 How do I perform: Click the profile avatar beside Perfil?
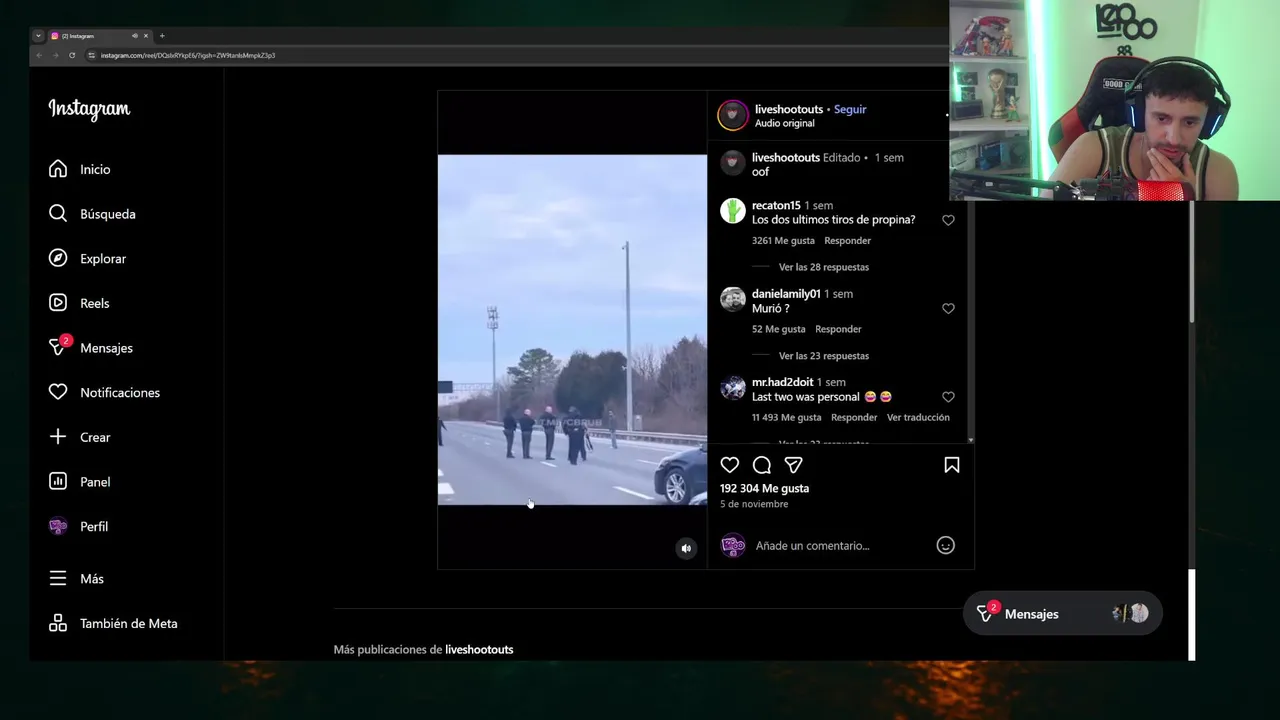point(58,526)
